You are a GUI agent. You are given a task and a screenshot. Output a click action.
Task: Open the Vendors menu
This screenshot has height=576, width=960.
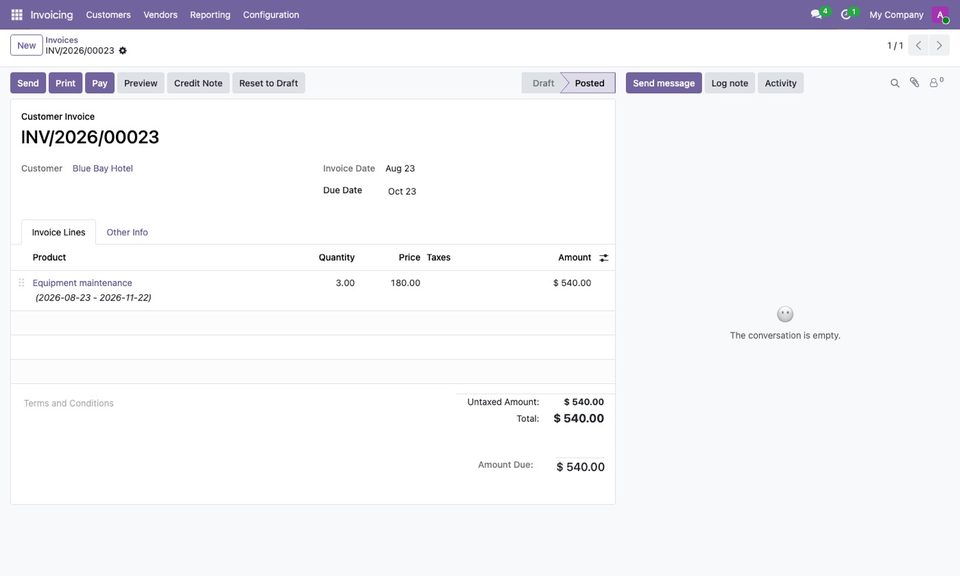tap(160, 15)
